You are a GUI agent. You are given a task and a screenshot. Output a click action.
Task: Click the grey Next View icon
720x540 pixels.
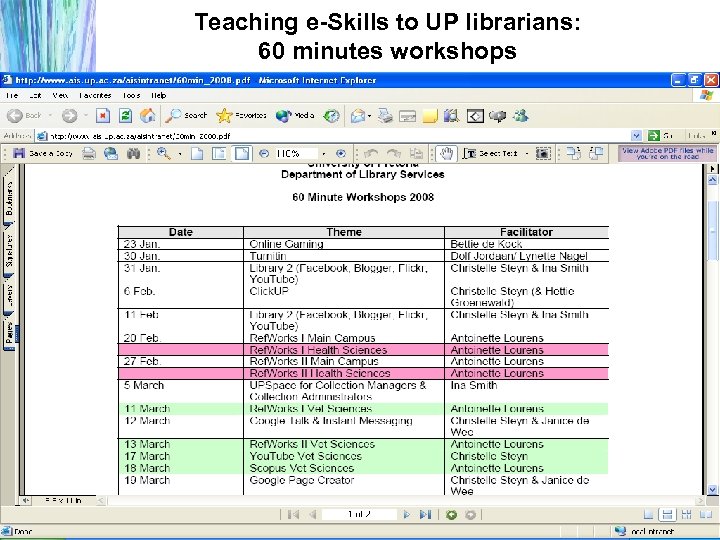pos(470,515)
